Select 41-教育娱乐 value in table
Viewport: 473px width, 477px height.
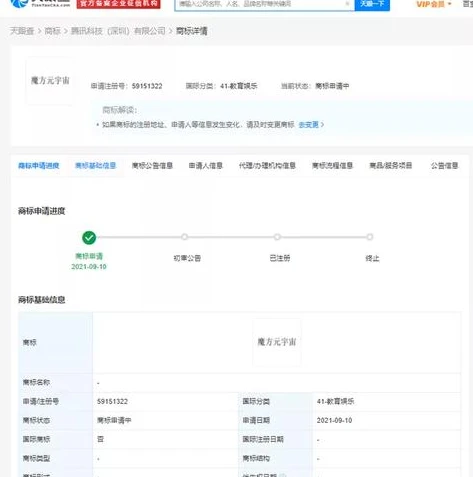(x=335, y=402)
